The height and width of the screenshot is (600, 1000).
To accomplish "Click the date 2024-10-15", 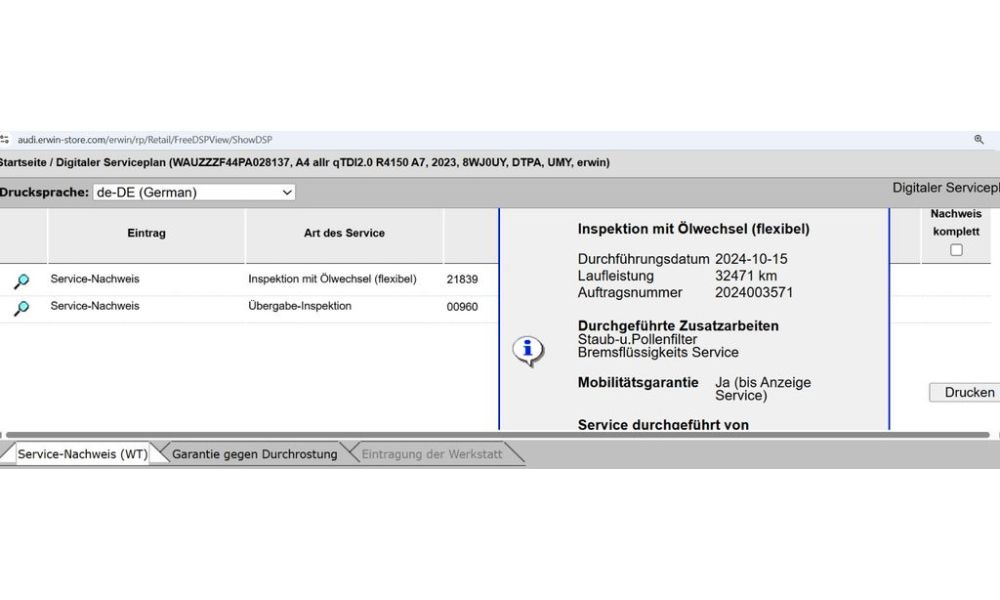I will pos(751,259).
